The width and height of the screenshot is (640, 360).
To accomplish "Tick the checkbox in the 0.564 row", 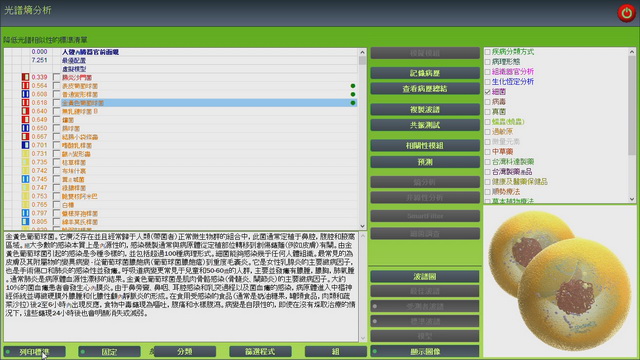I will coord(56,86).
